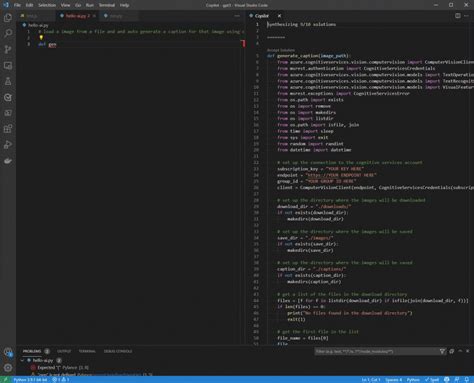Screen dimensions: 474x383
Task: Click the def generate_caption line in Copilot
Action: click(x=309, y=56)
